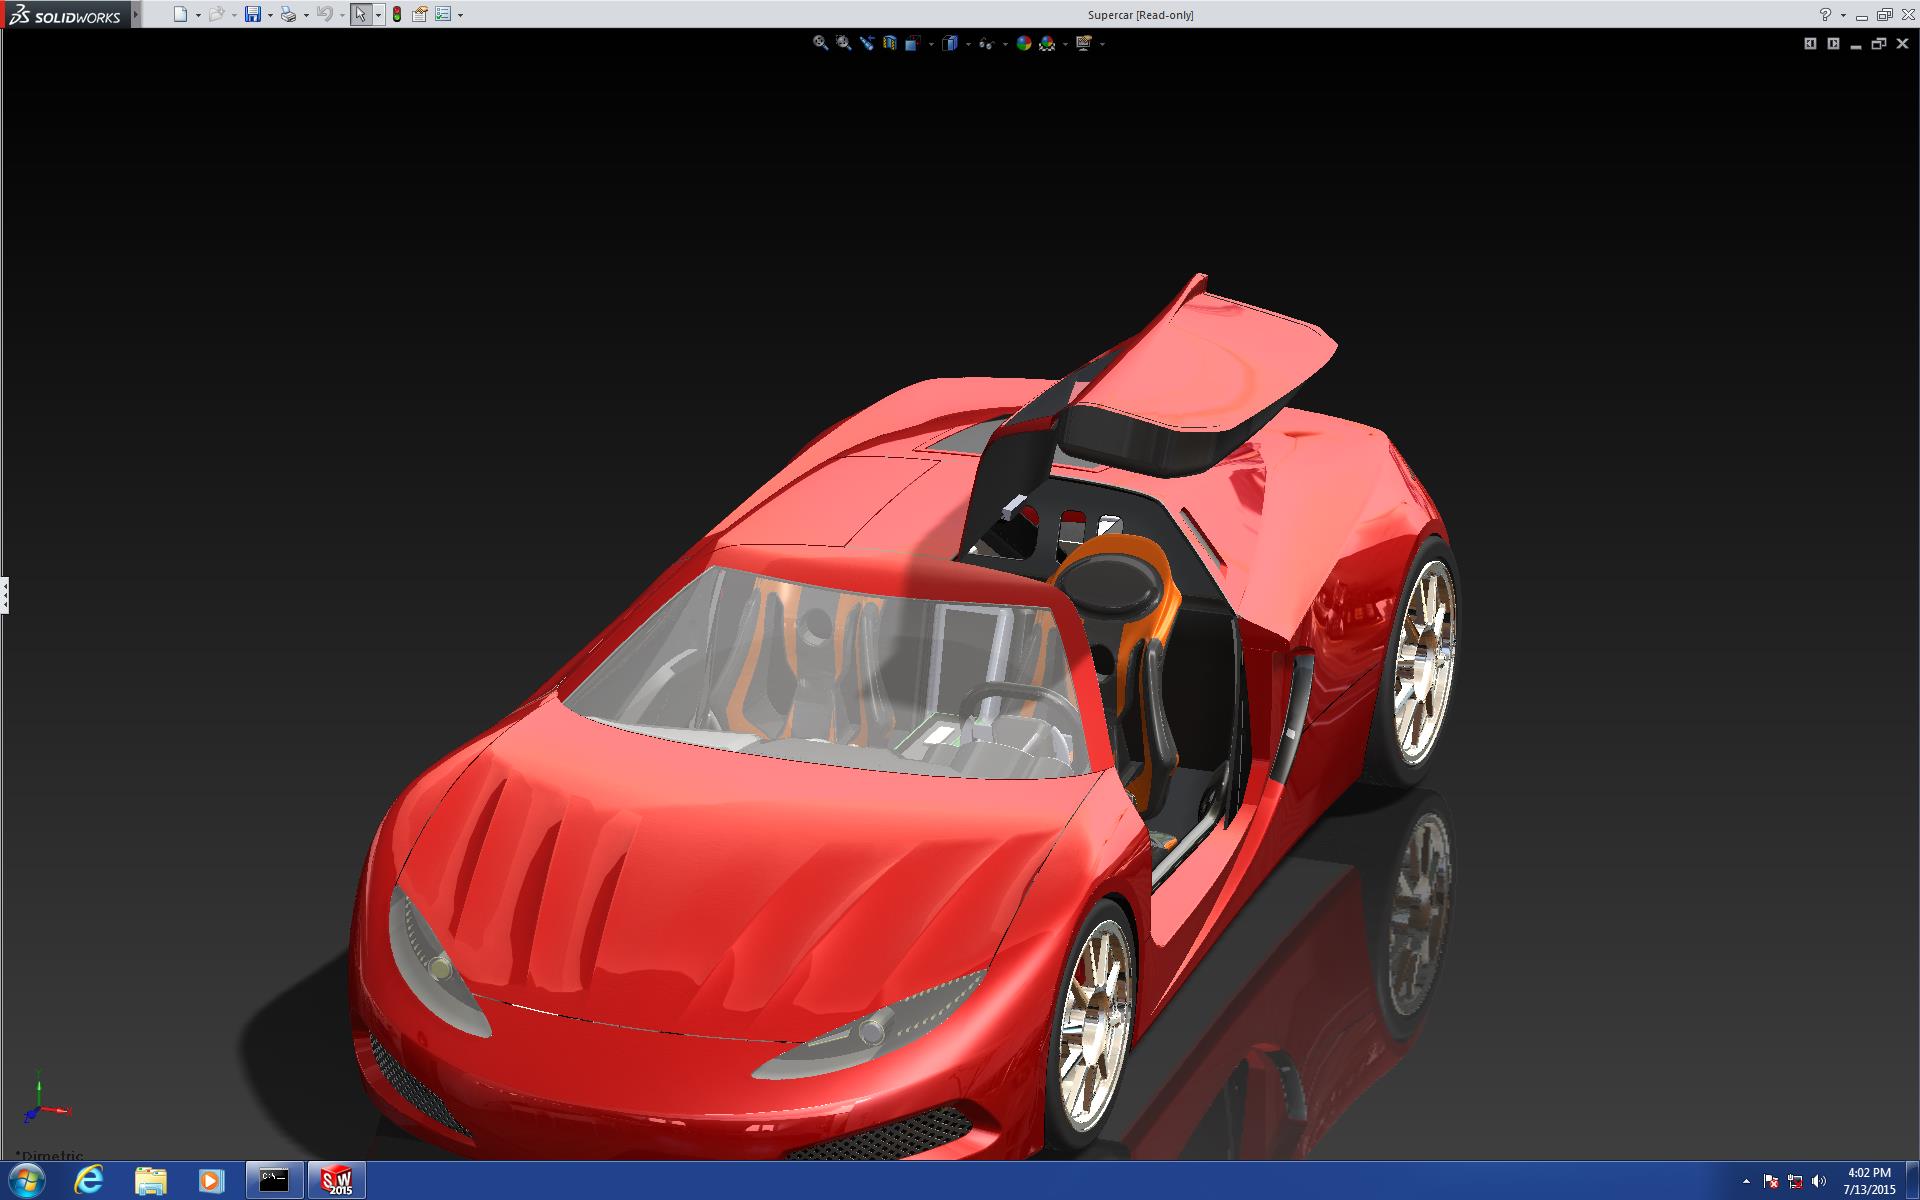The height and width of the screenshot is (1200, 1920).
Task: Open Hide/Show Items glasses icon
Action: pos(986,44)
